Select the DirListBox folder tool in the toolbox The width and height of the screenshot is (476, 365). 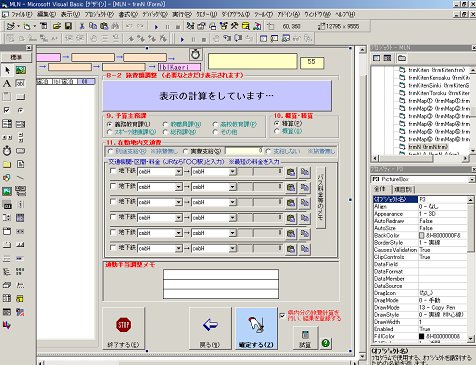7,164
